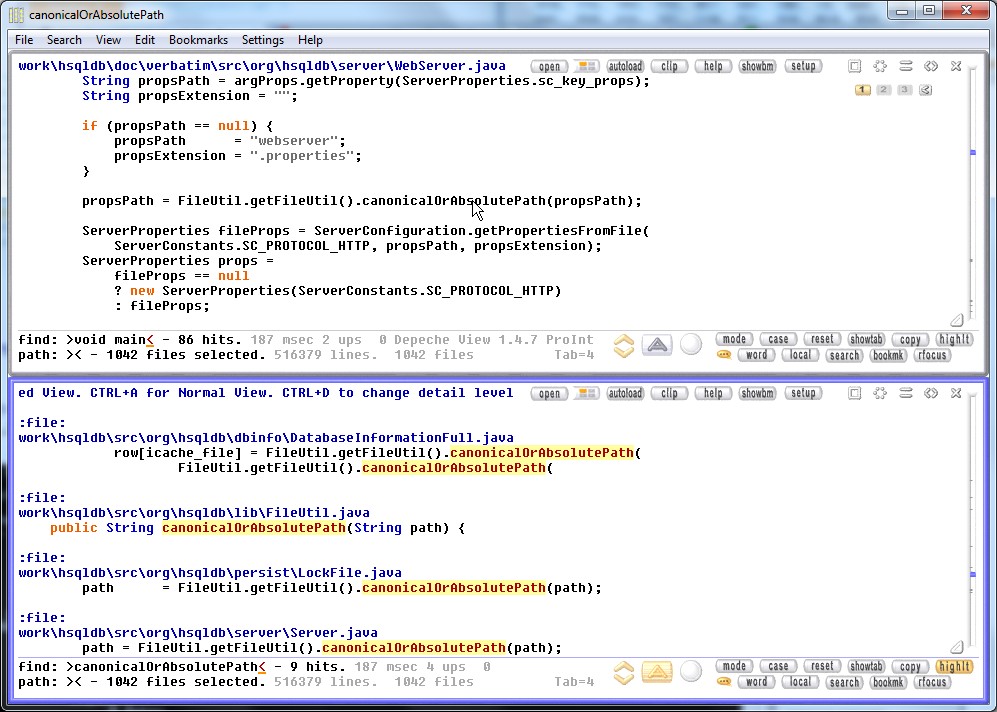Screen dimensions: 997x712
Task: Click the orange speech bubble icon in lower pane
Action: [722, 683]
